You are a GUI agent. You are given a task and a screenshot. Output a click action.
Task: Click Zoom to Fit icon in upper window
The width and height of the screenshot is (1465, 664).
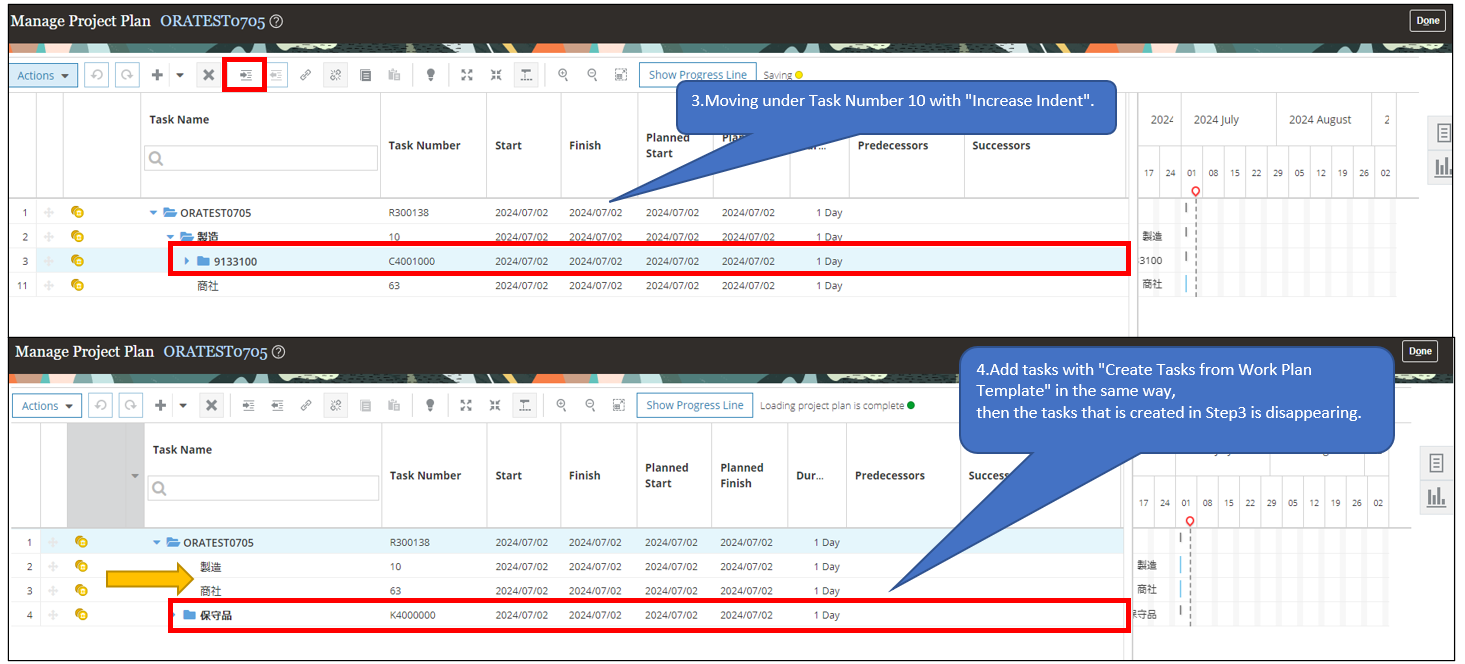pyautogui.click(x=621, y=75)
